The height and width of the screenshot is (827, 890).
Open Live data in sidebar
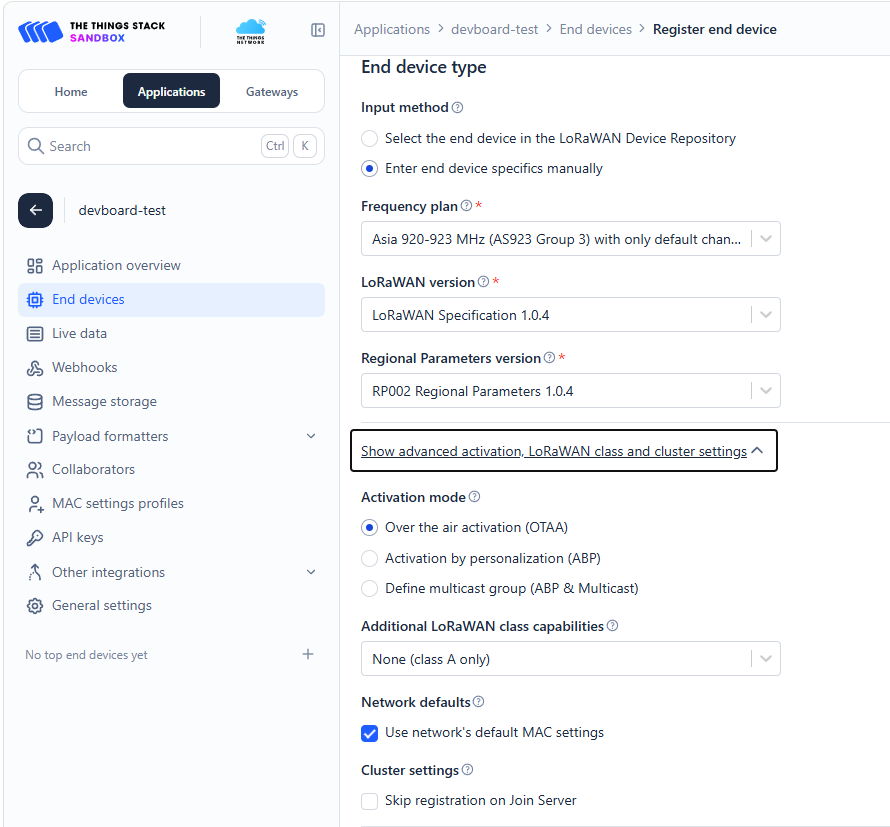point(171,334)
